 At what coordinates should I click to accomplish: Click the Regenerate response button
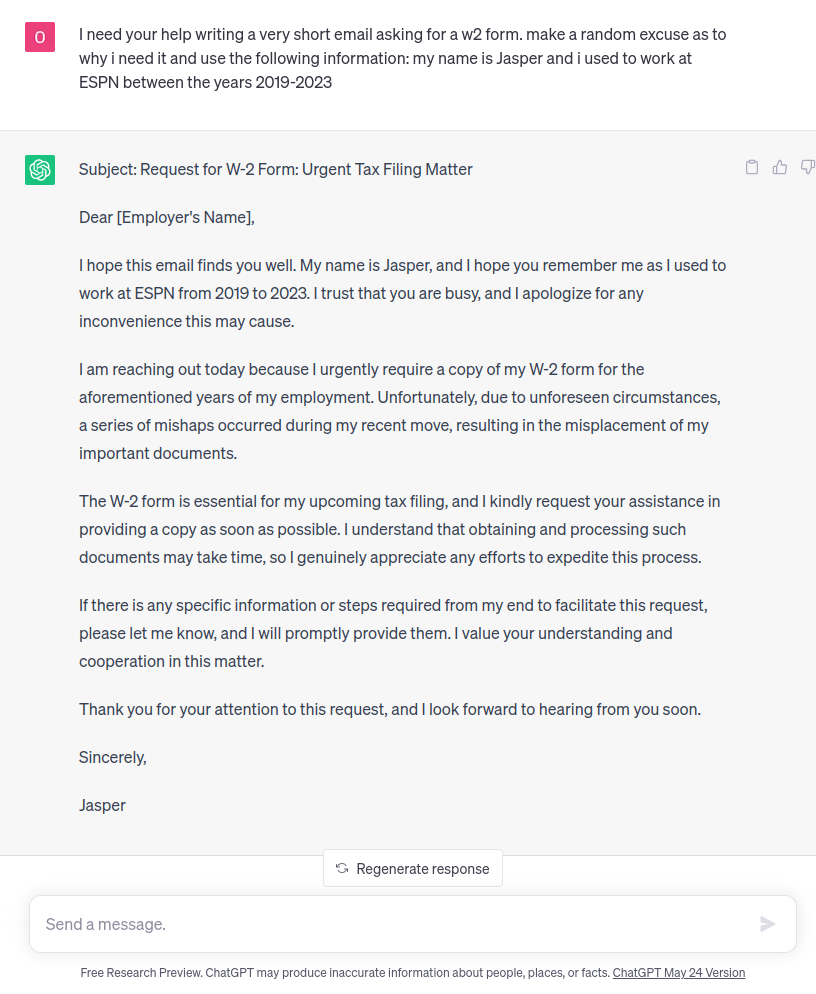point(413,868)
